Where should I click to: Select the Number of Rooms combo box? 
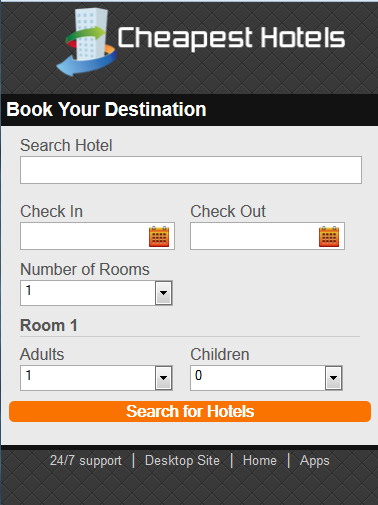click(x=96, y=293)
